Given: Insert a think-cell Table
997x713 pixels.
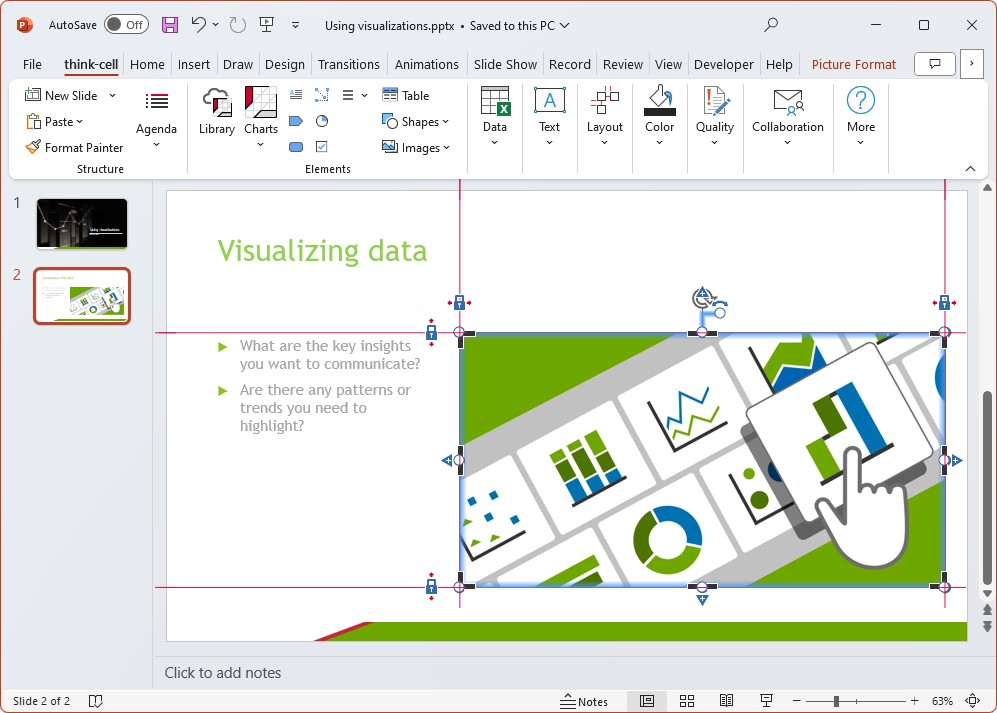Looking at the screenshot, I should [x=406, y=95].
